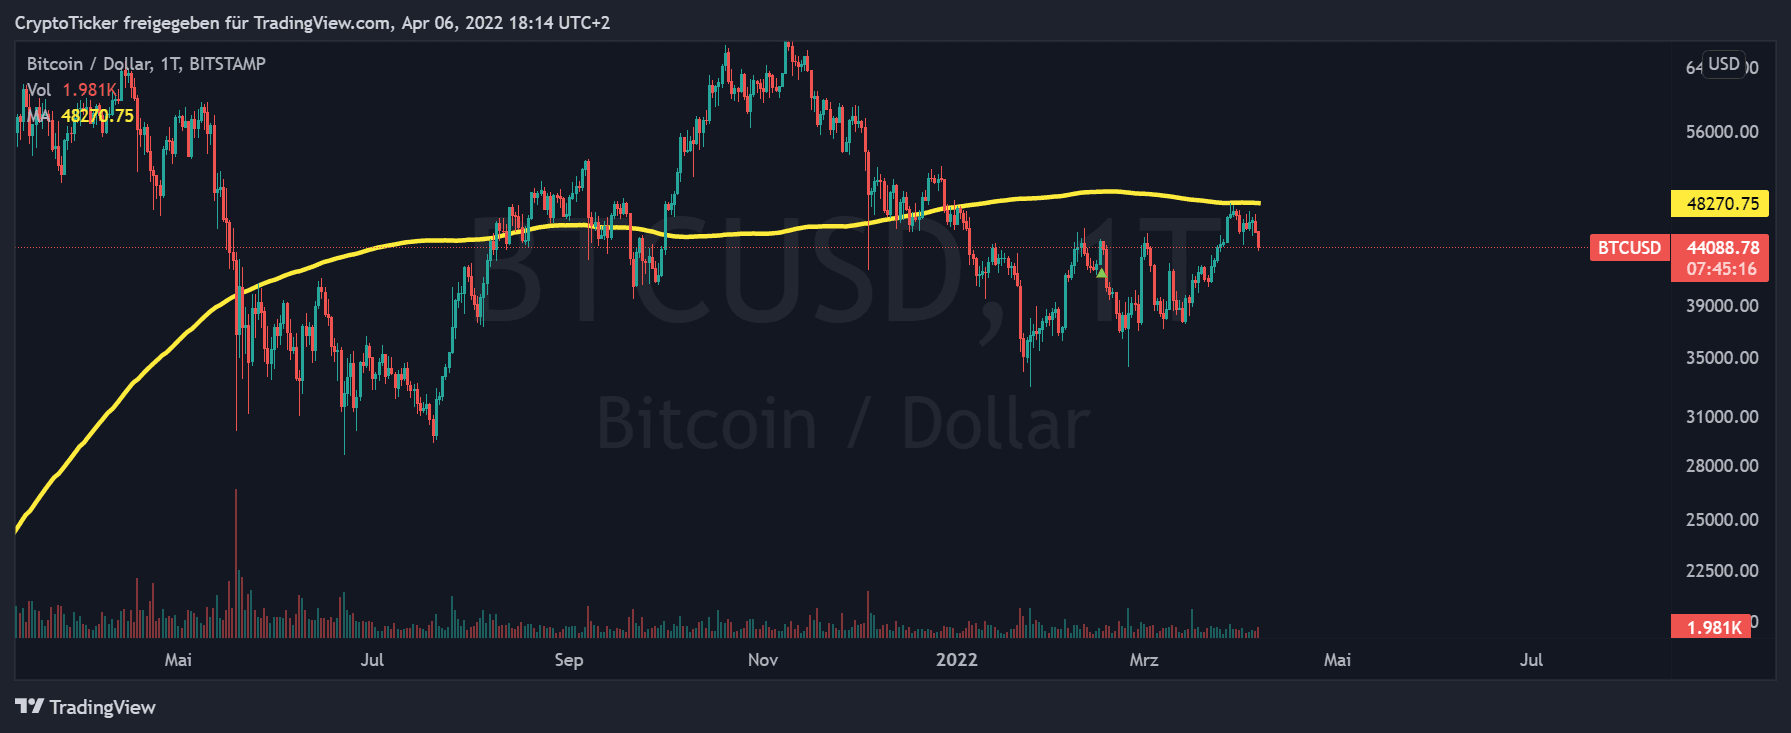Viewport: 1791px width, 733px height.
Task: Click the Bitcoin / Dollar chart title
Action: [146, 64]
